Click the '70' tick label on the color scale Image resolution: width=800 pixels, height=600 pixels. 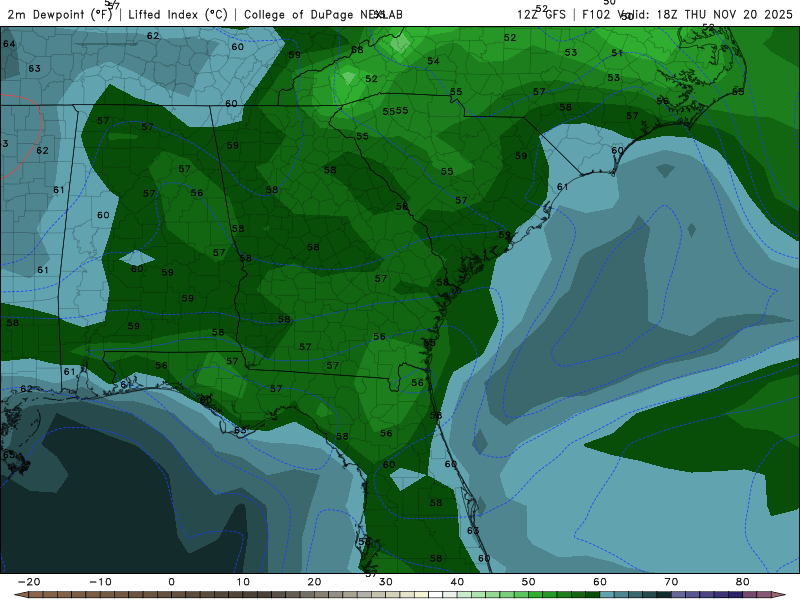[671, 582]
